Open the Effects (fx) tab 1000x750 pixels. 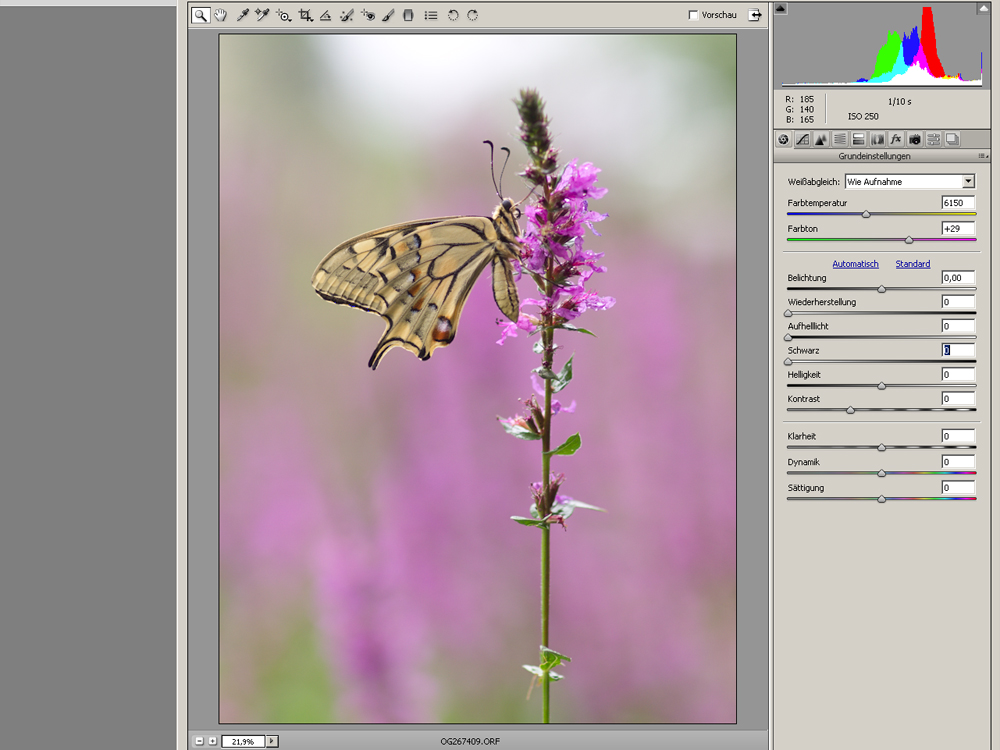tap(896, 139)
